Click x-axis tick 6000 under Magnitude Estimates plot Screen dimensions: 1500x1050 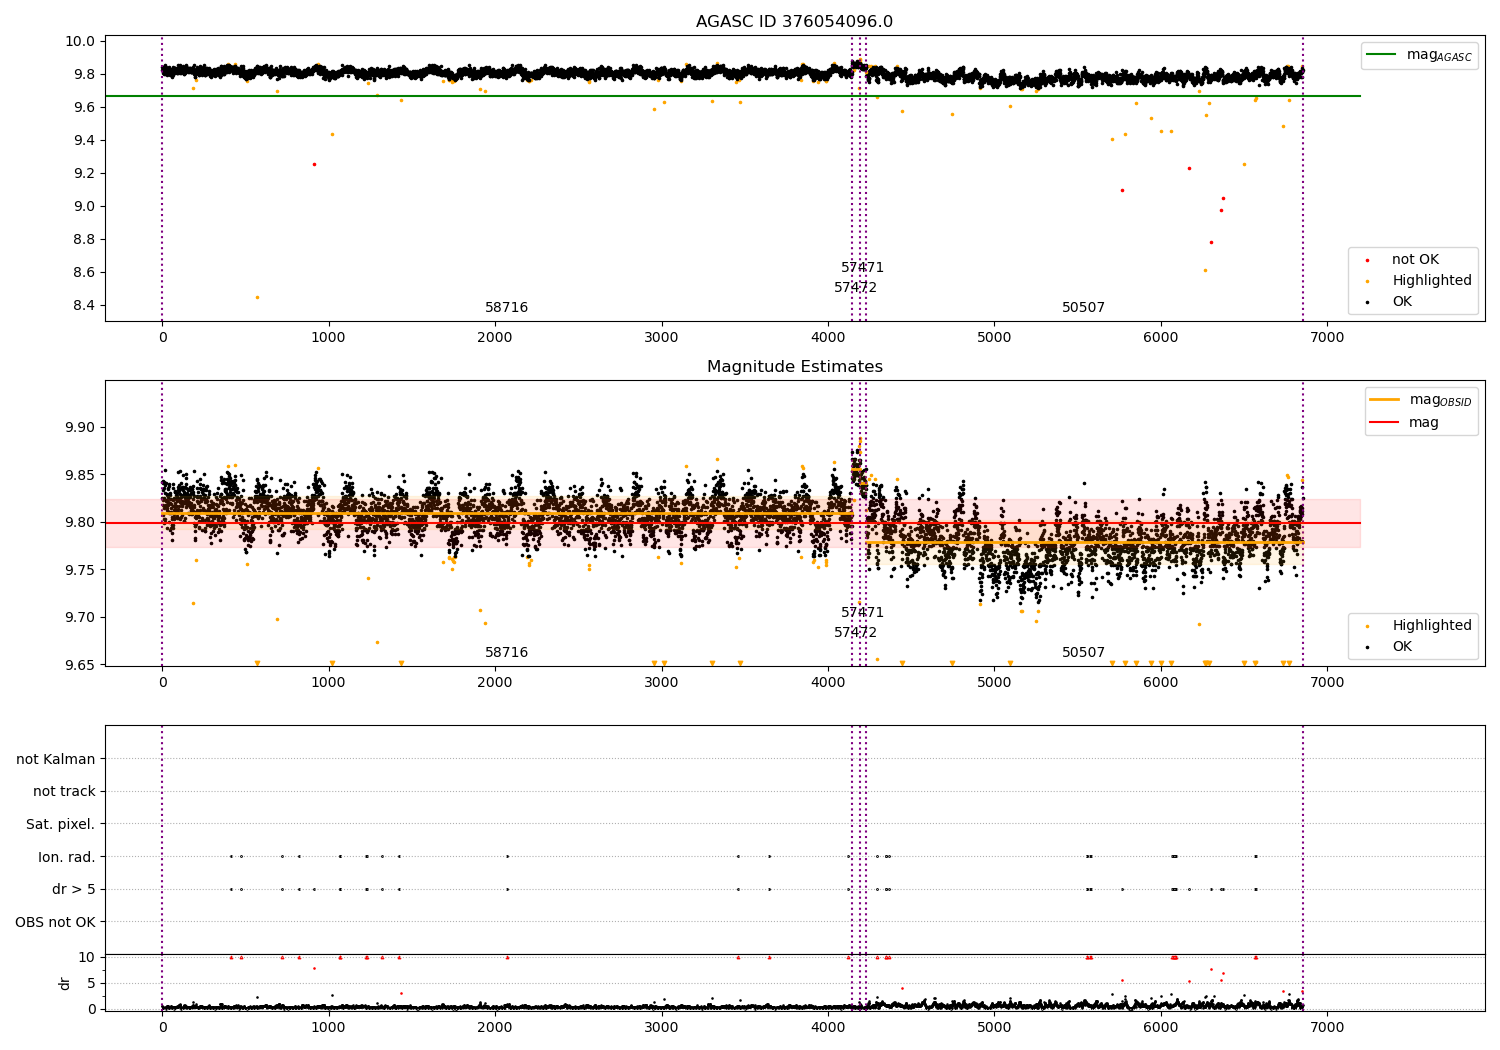click(x=1160, y=683)
